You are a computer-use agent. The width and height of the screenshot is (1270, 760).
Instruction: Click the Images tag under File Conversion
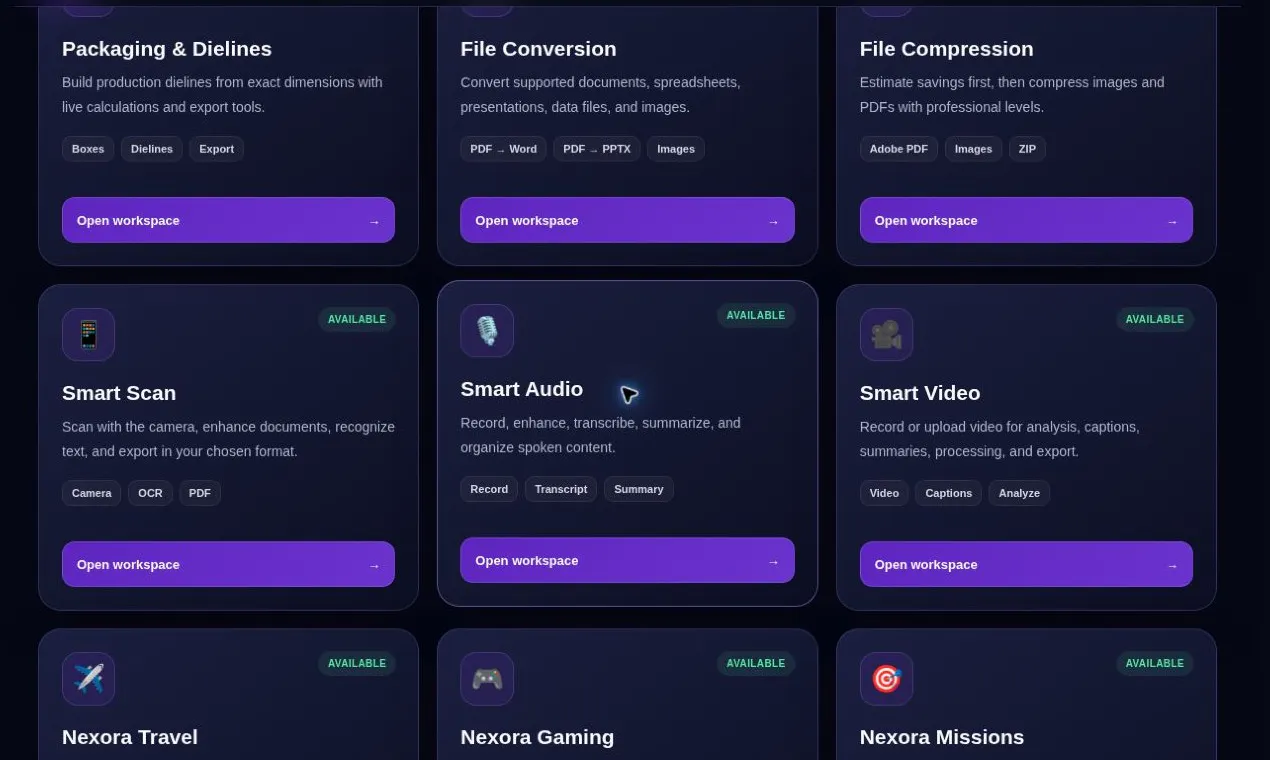[x=676, y=149]
